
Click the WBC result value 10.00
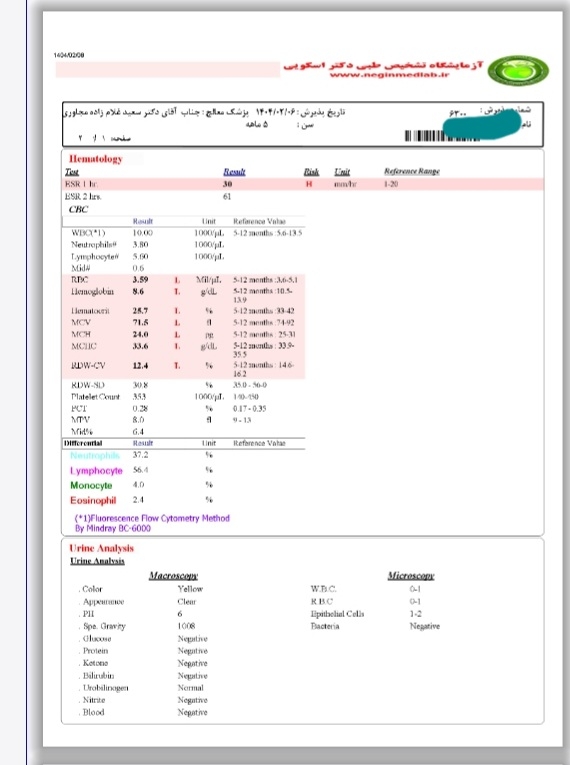click(142, 233)
